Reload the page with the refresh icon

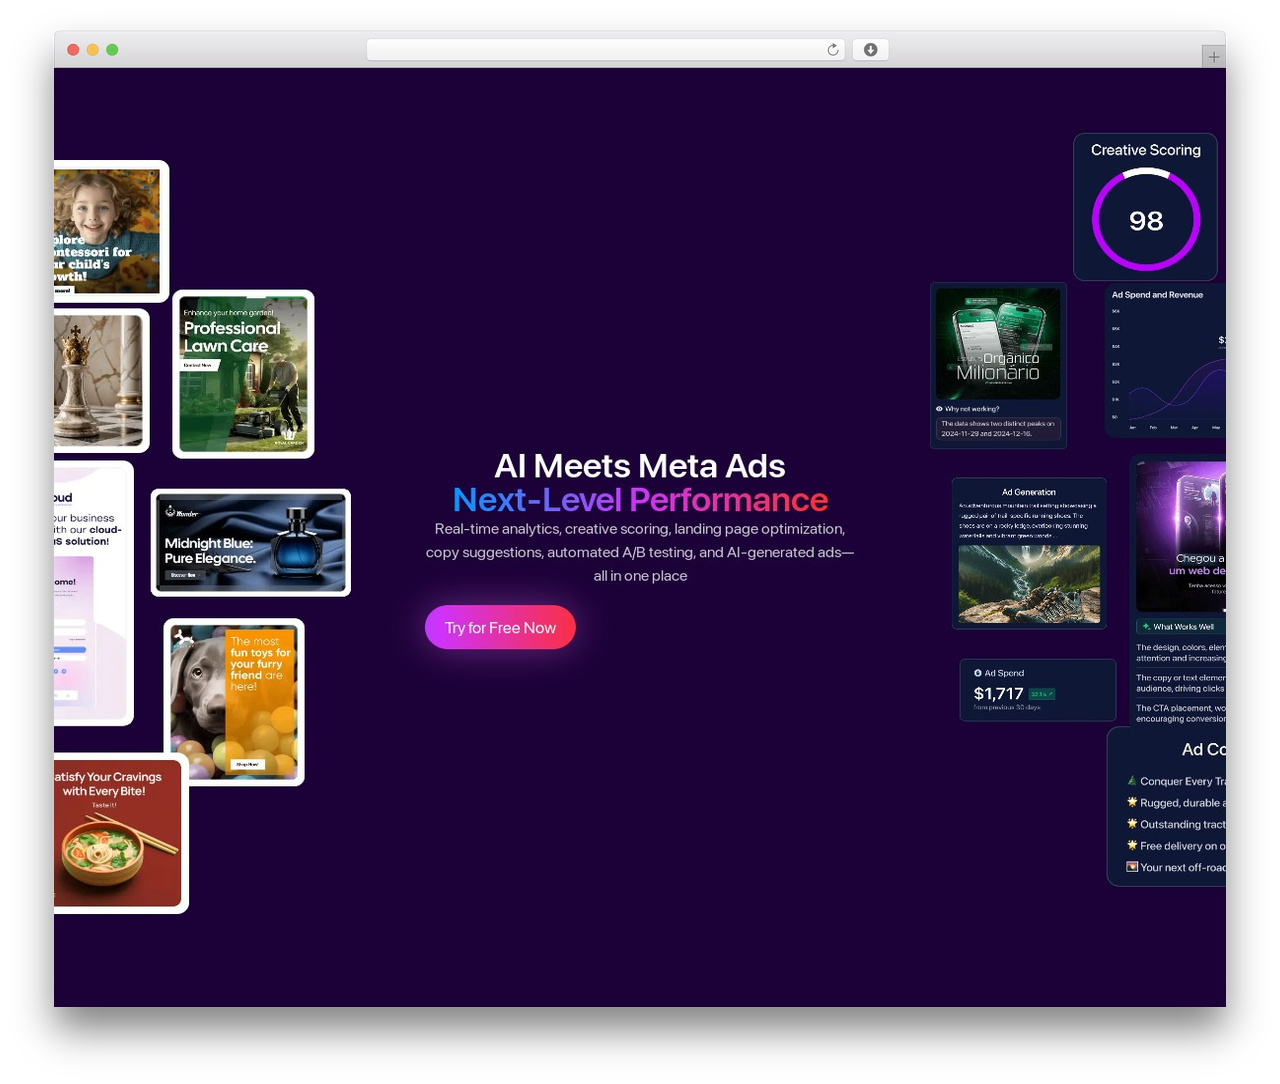click(x=832, y=50)
